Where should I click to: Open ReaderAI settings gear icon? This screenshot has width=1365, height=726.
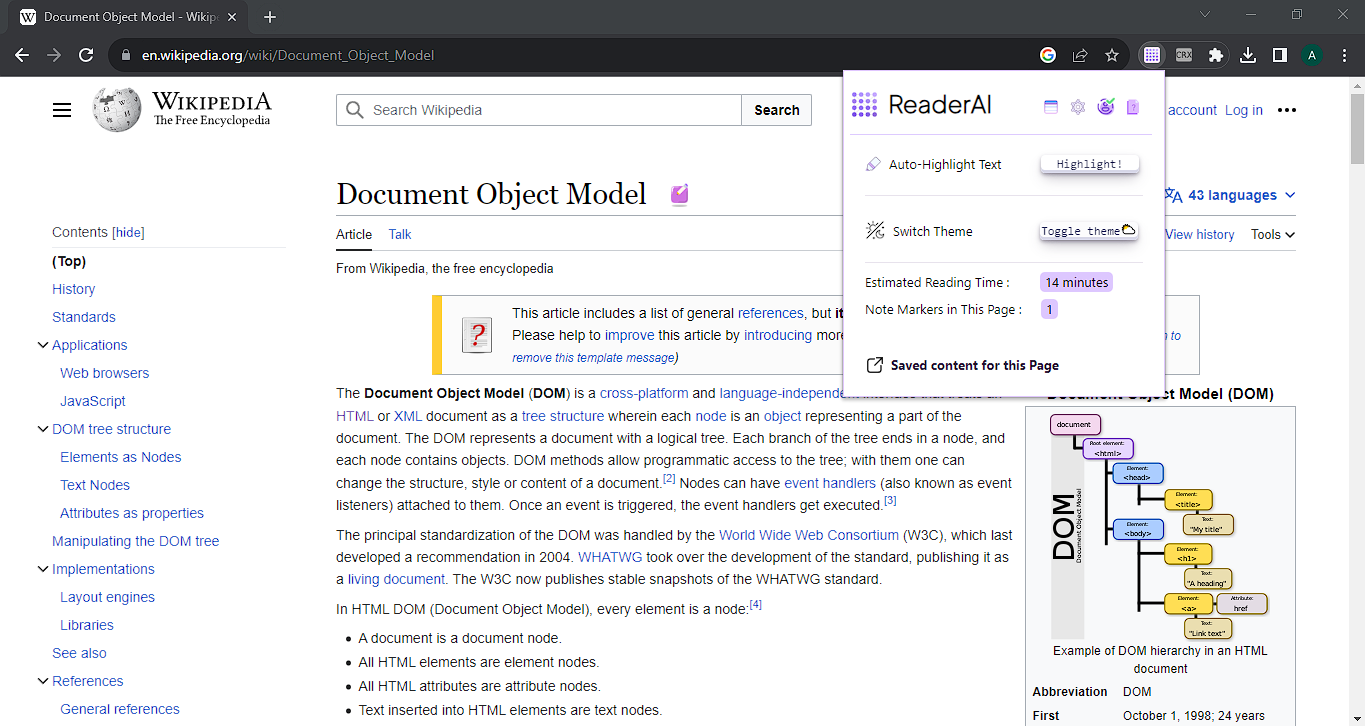pos(1078,107)
